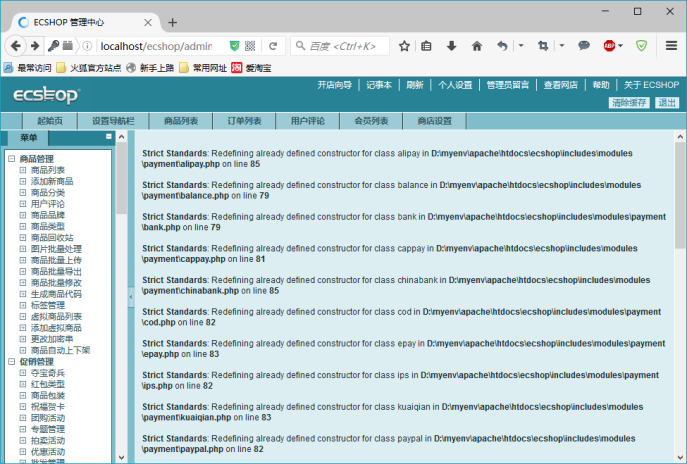This screenshot has width=687, height=464.
Task: Reload the page with the refresh icon
Action: (273, 46)
